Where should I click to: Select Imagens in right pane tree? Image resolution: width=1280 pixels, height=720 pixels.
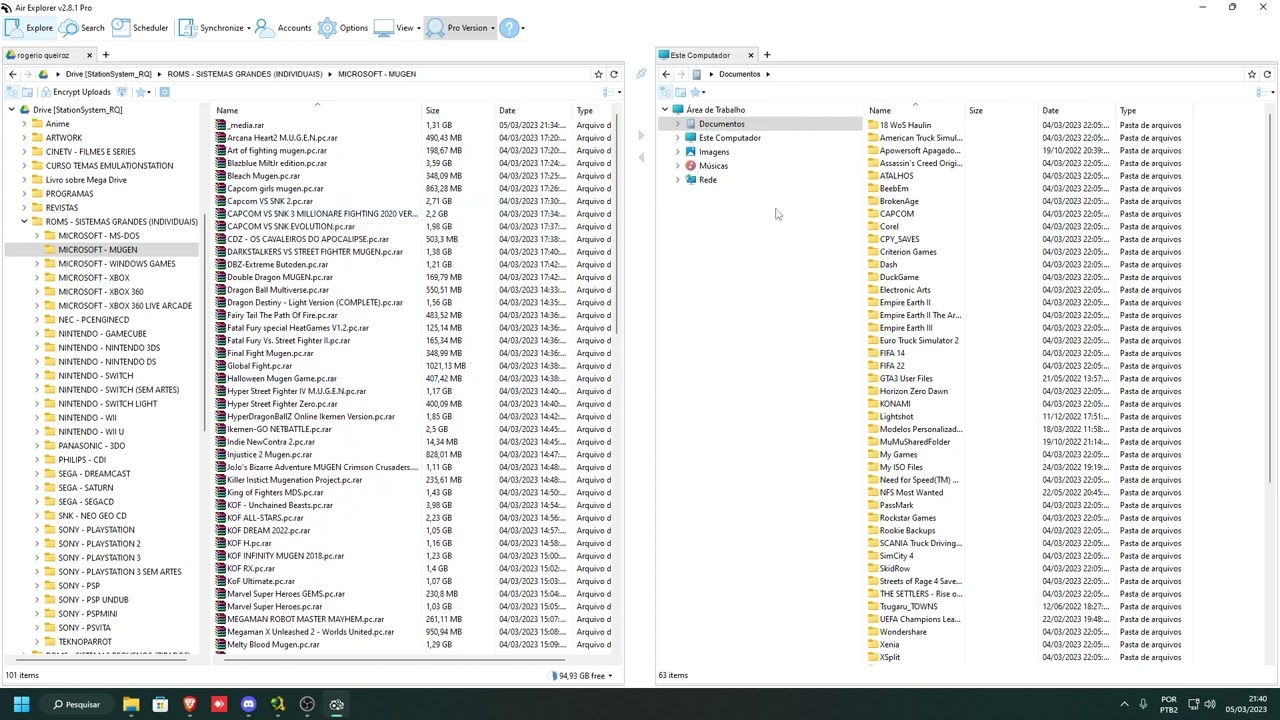(714, 152)
